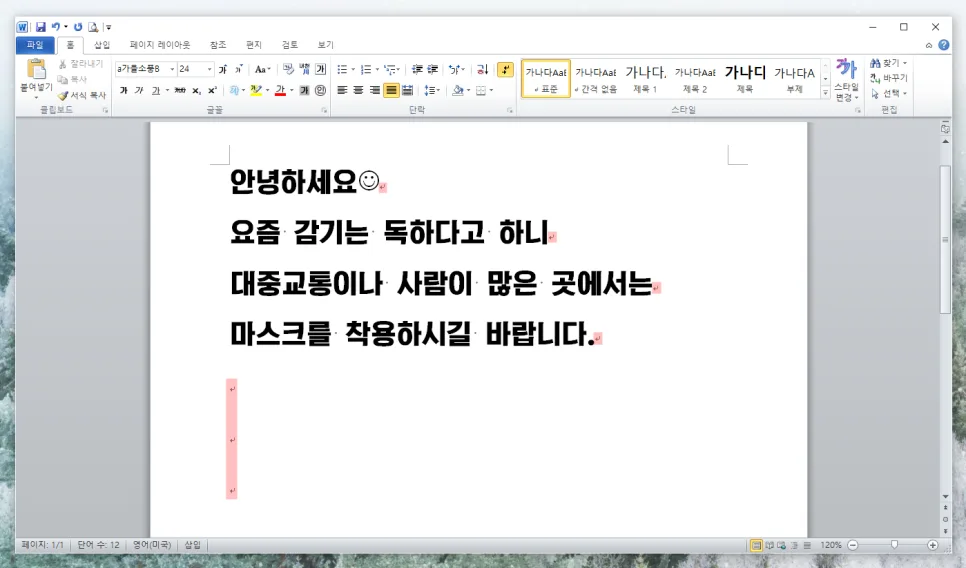Image resolution: width=966 pixels, height=568 pixels.
Task: Decrease paragraph indent
Action: 417,70
